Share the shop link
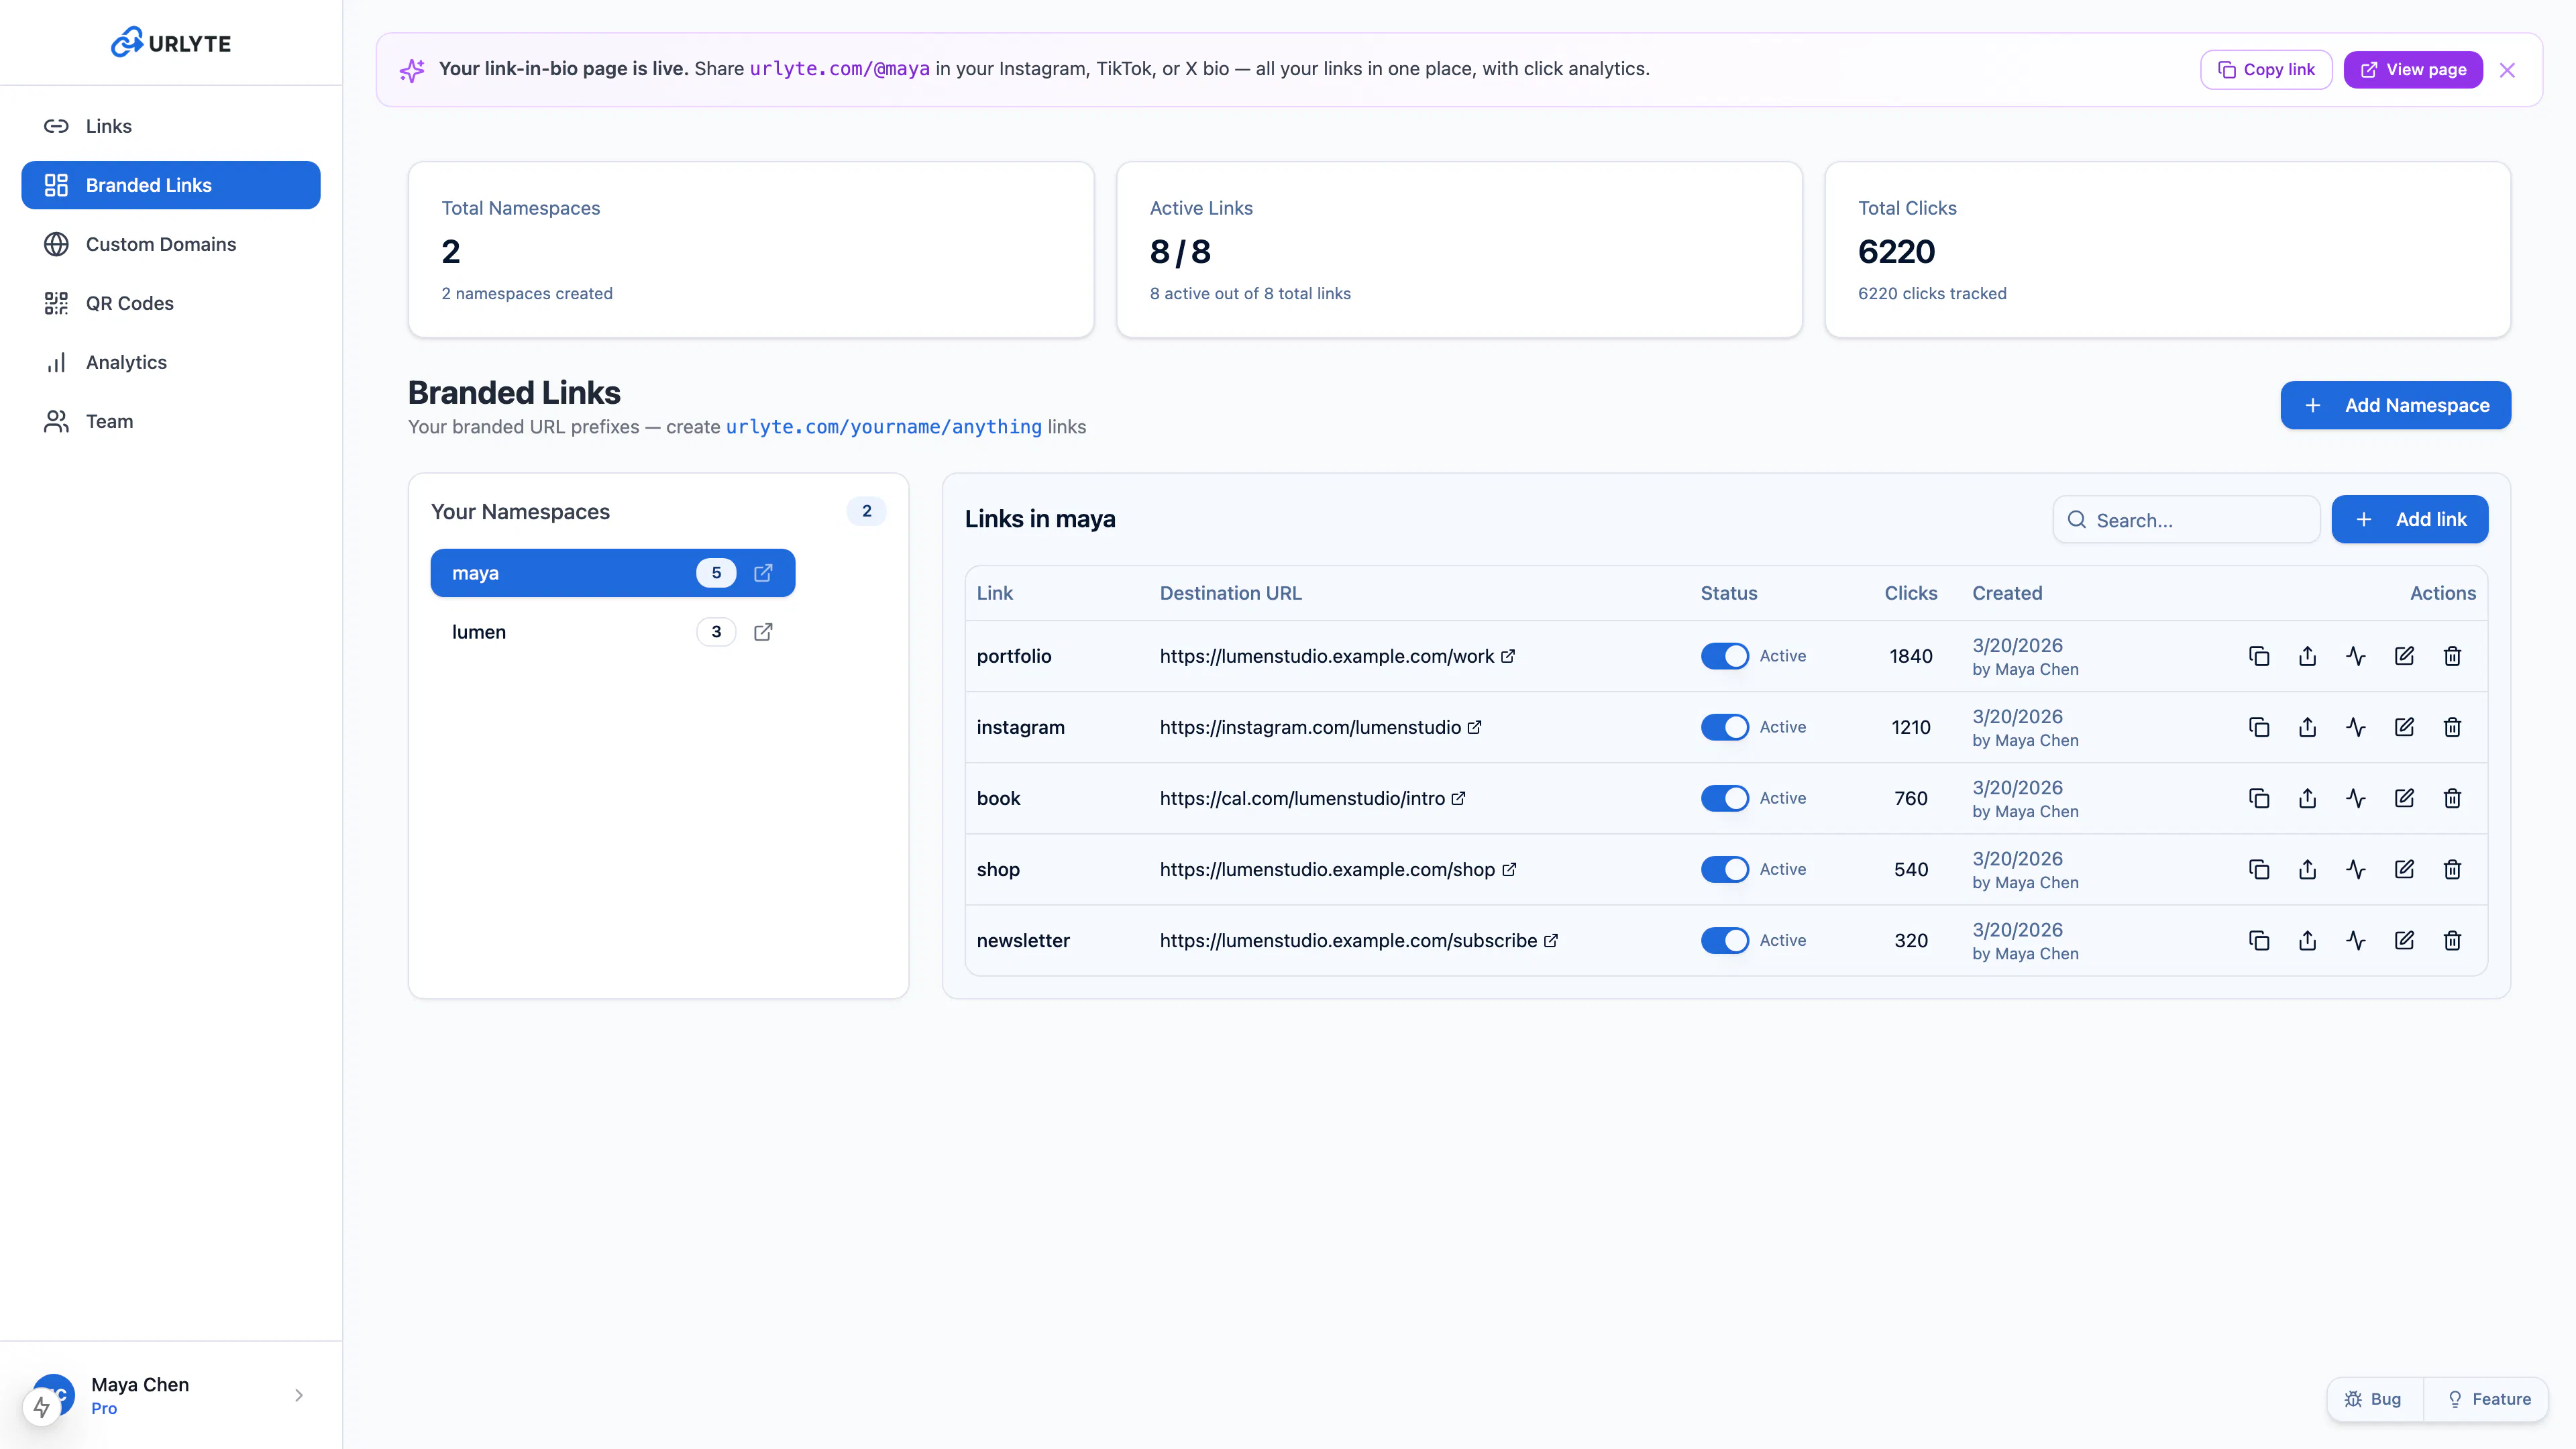 point(2307,869)
